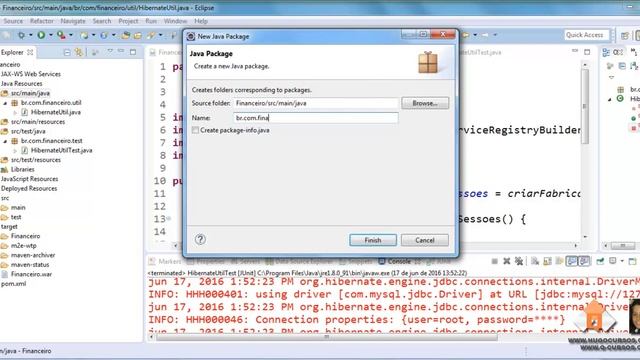
Task: Toggle console Scroll Lock icon
Action: click(x=547, y=261)
